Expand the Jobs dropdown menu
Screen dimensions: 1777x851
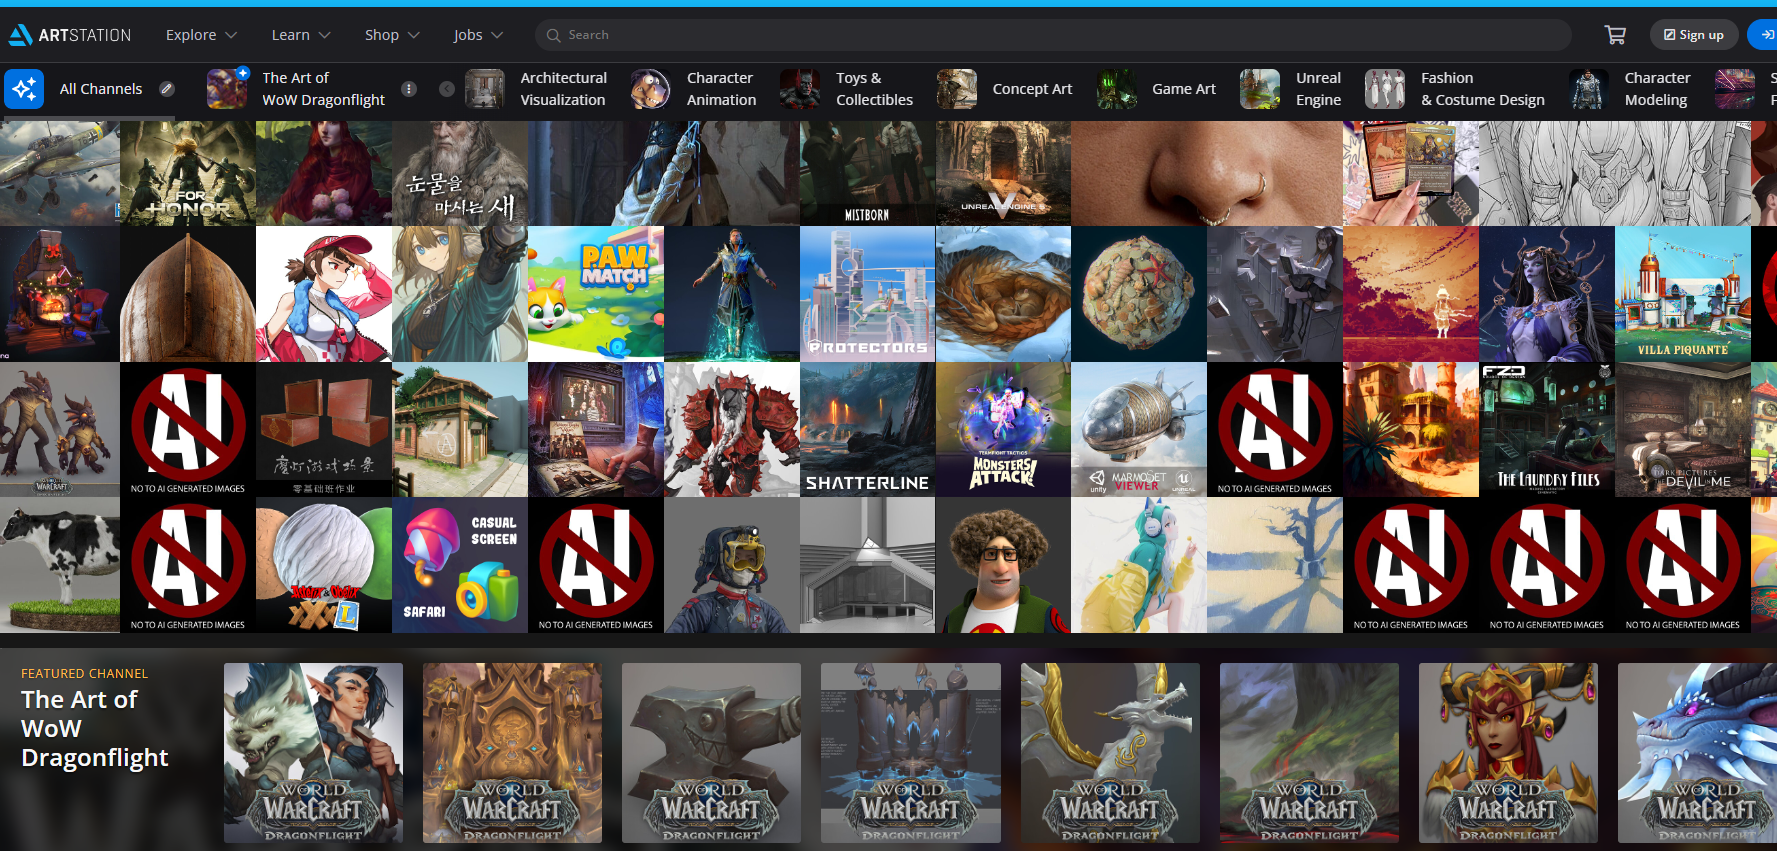pos(478,35)
